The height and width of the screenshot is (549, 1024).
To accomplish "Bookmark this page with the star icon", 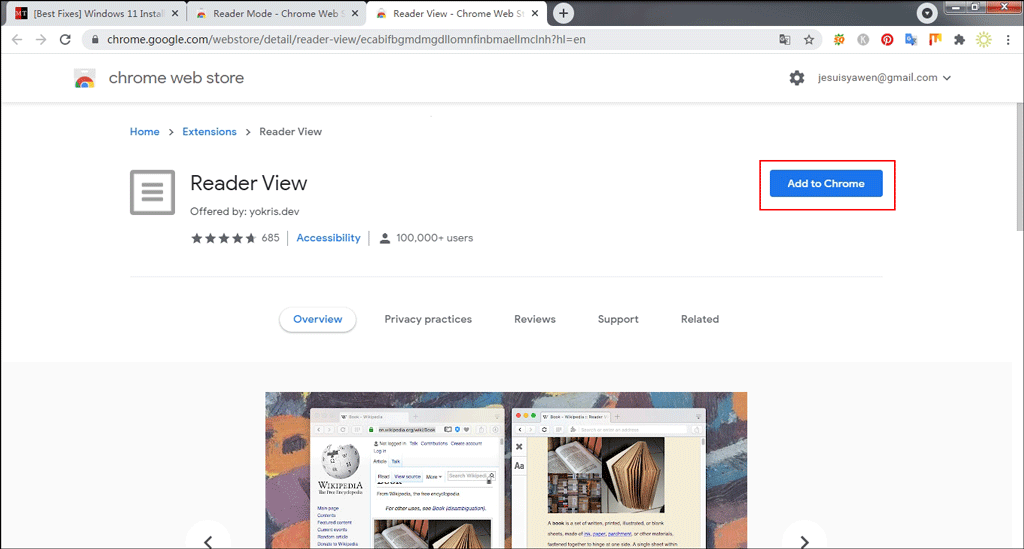I will point(809,40).
